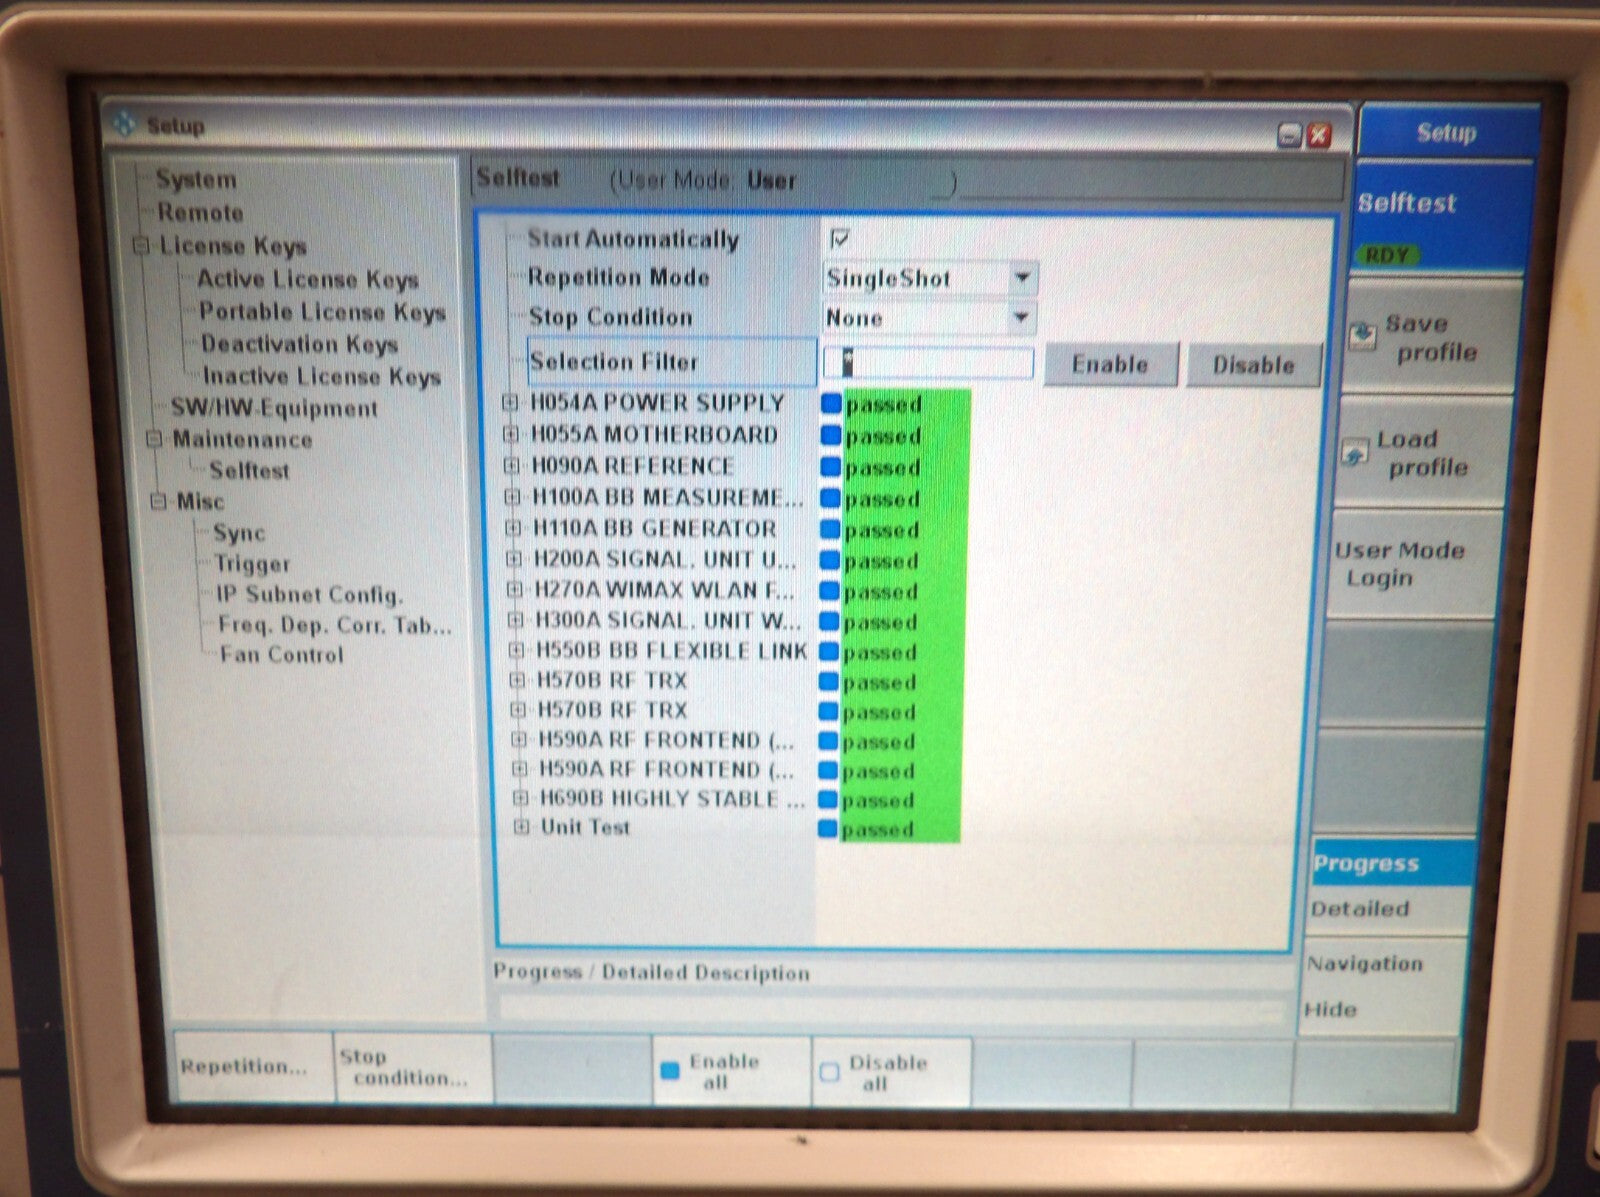1600x1197 pixels.
Task: Click the green passed status for Unit Test
Action: 899,829
